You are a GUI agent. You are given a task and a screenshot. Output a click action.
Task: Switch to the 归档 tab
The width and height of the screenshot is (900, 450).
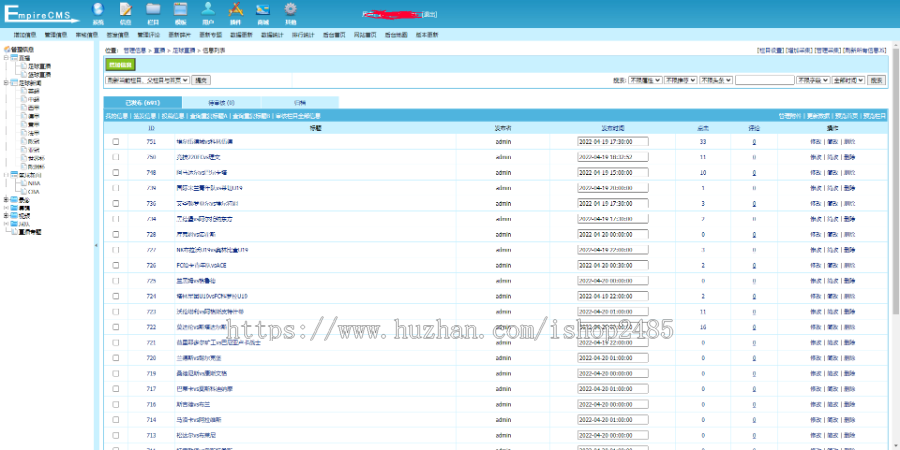pos(300,103)
